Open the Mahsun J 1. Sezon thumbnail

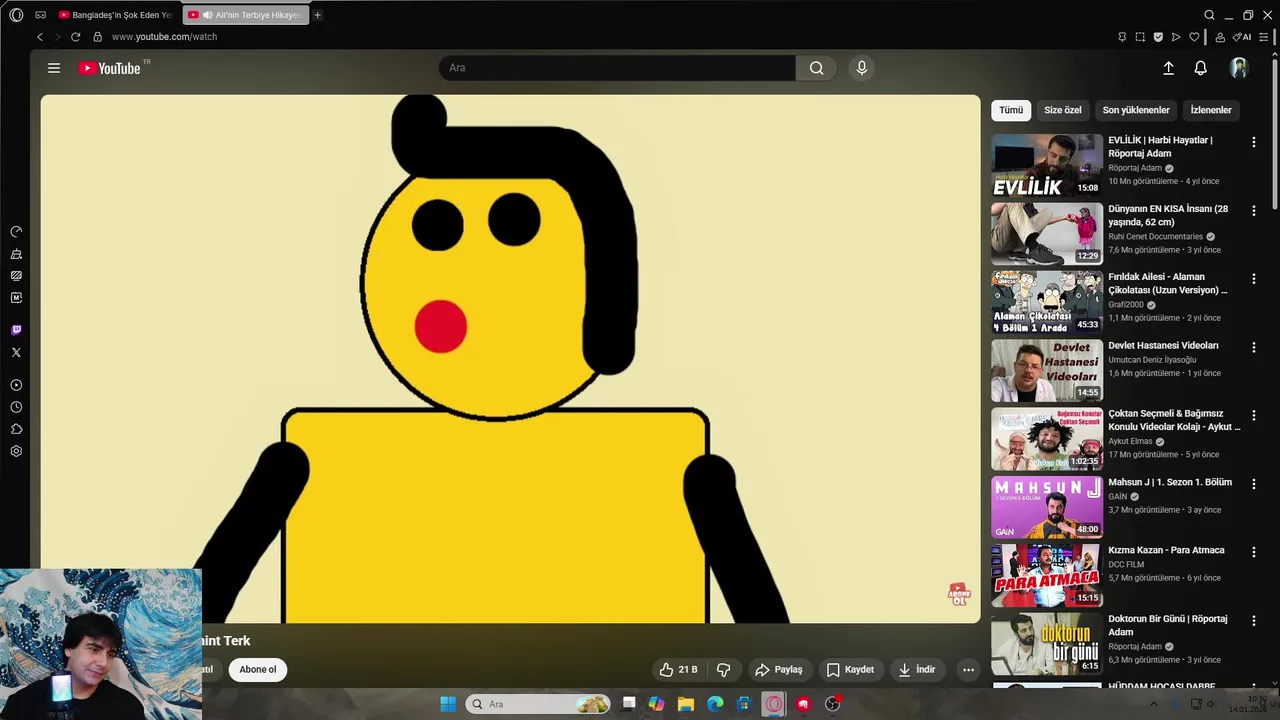coord(1047,506)
